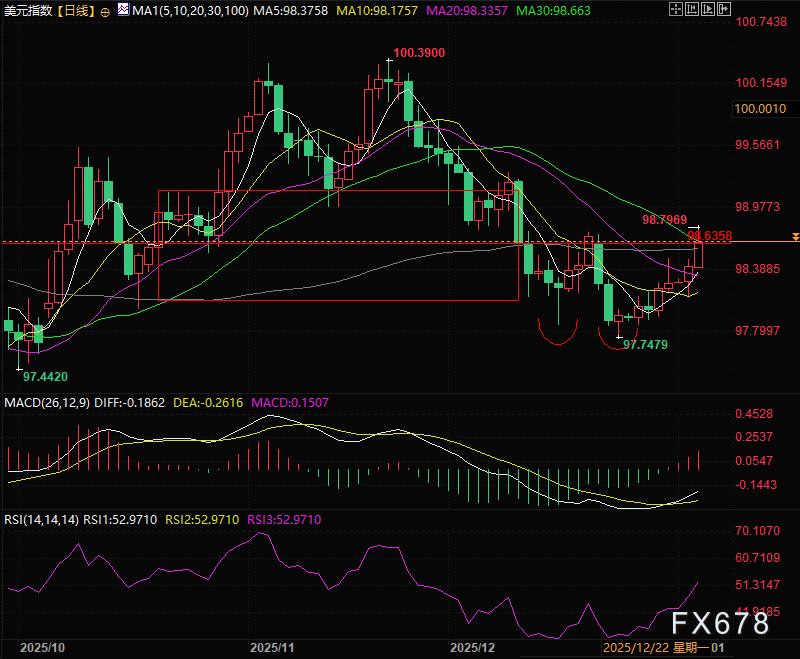The width and height of the screenshot is (800, 659).
Task: Click the 100.3900 high price label
Action: pyautogui.click(x=419, y=53)
